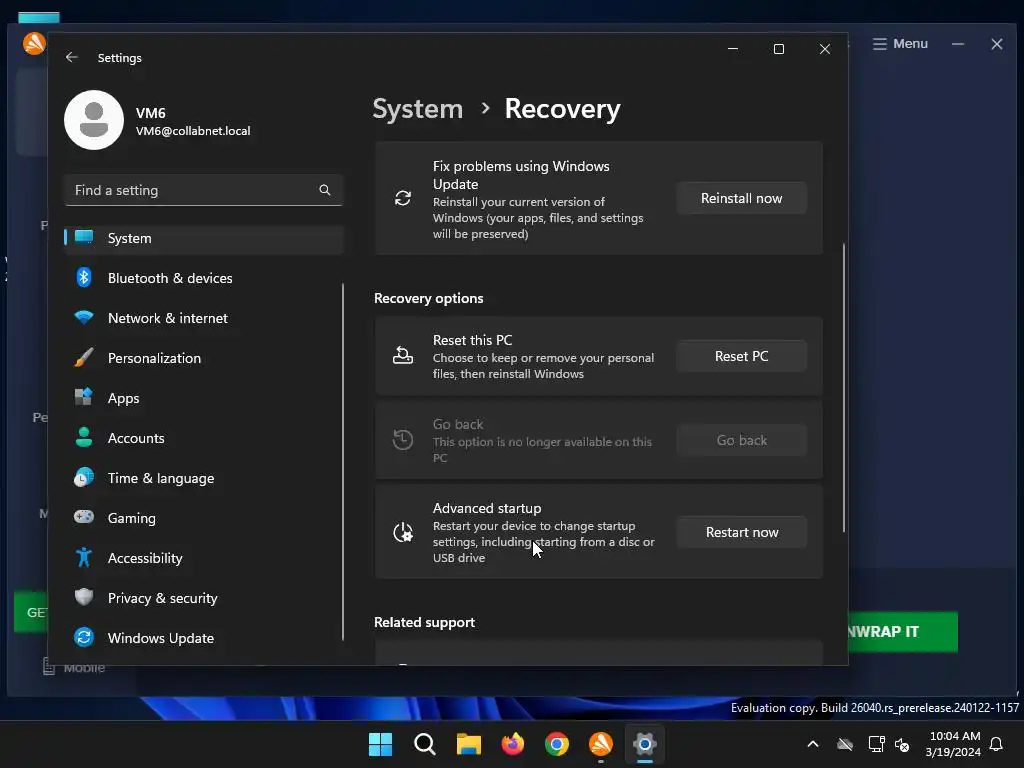This screenshot has width=1024, height=768.
Task: Click the "Recovery options" heading
Action: 428,298
